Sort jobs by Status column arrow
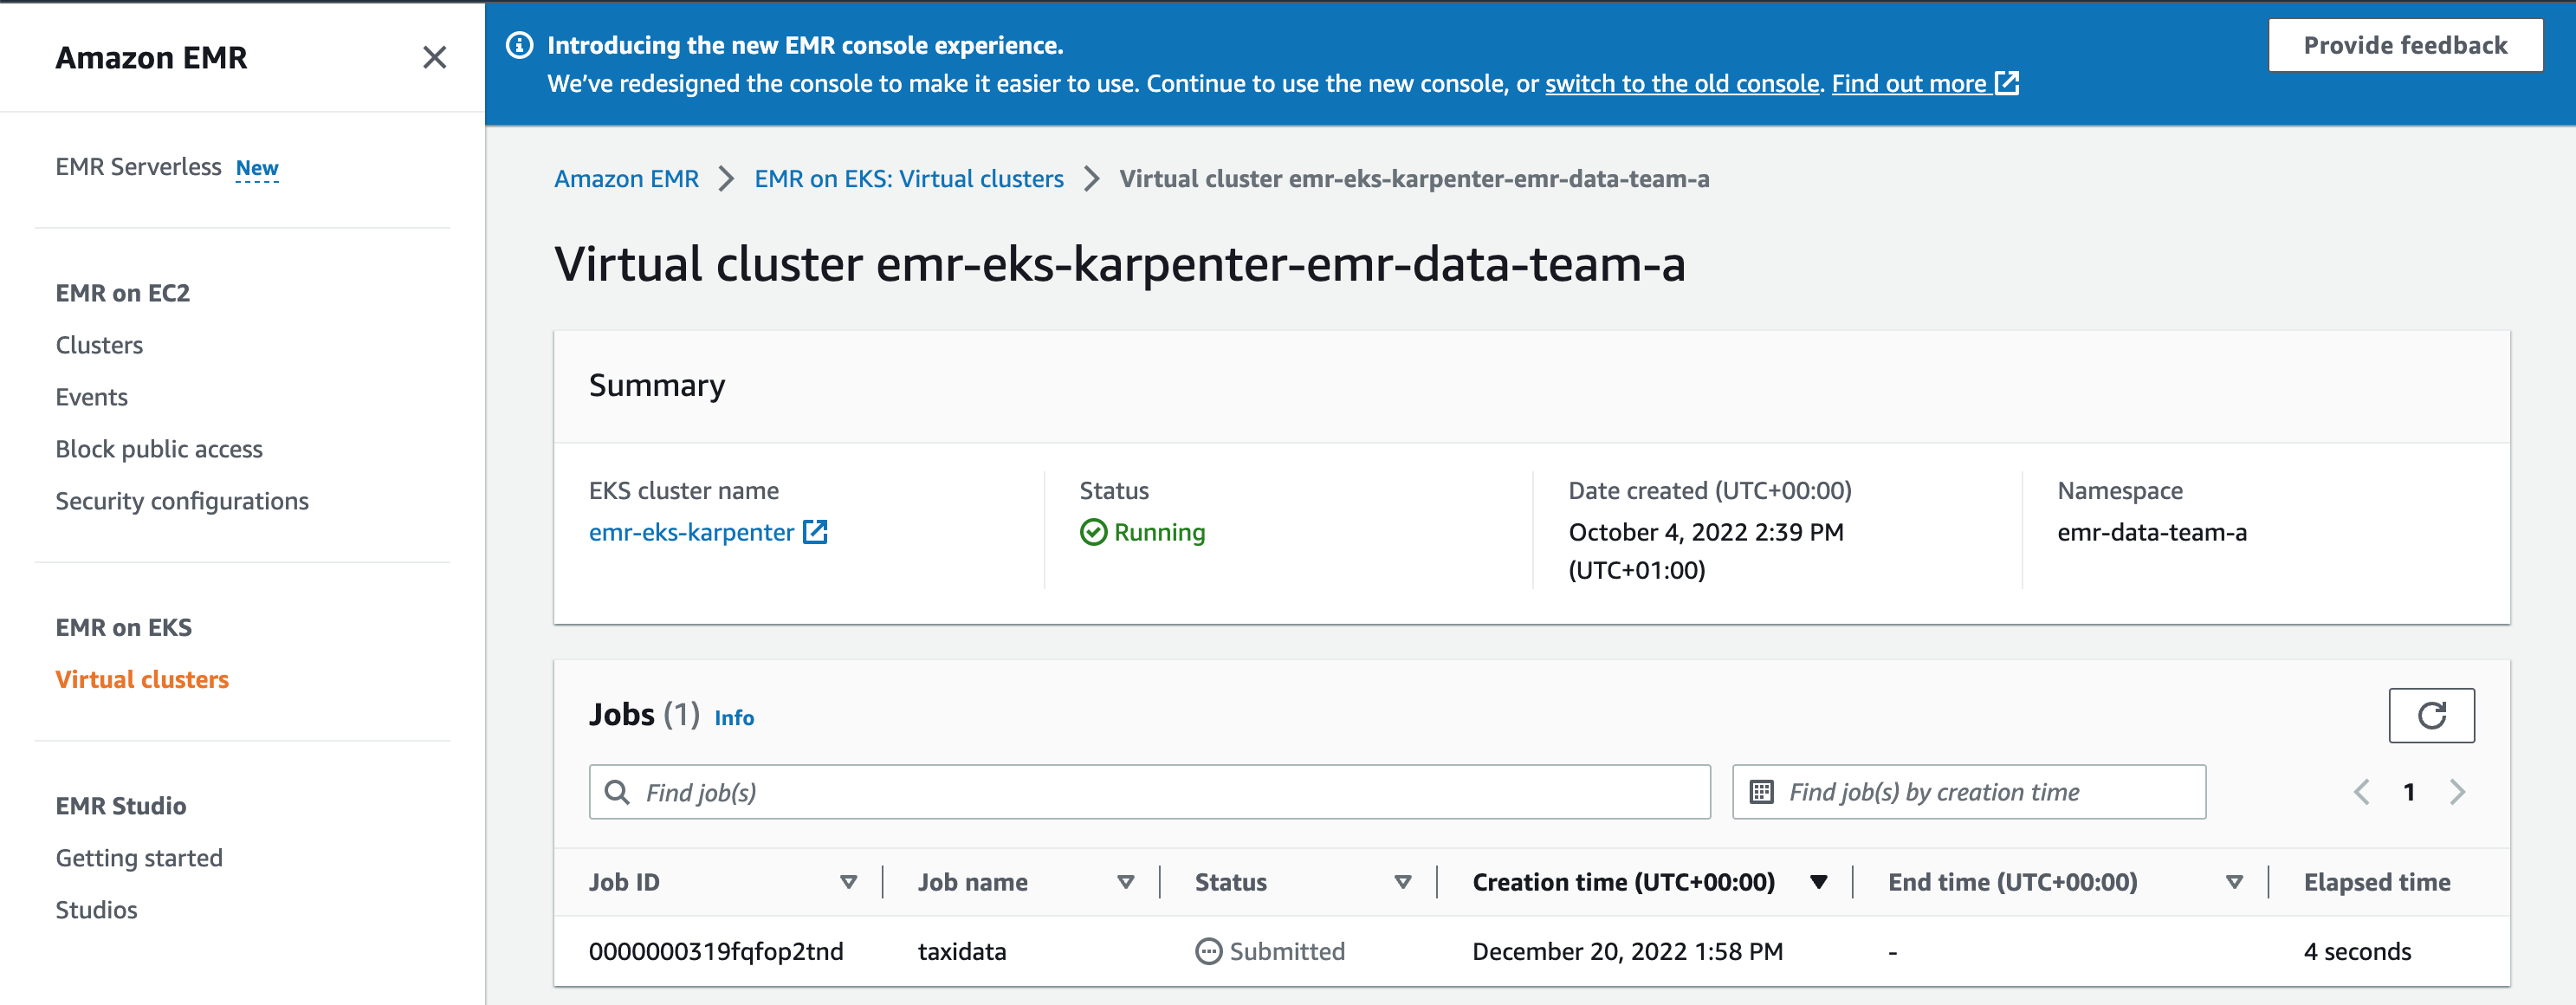 click(x=1402, y=882)
